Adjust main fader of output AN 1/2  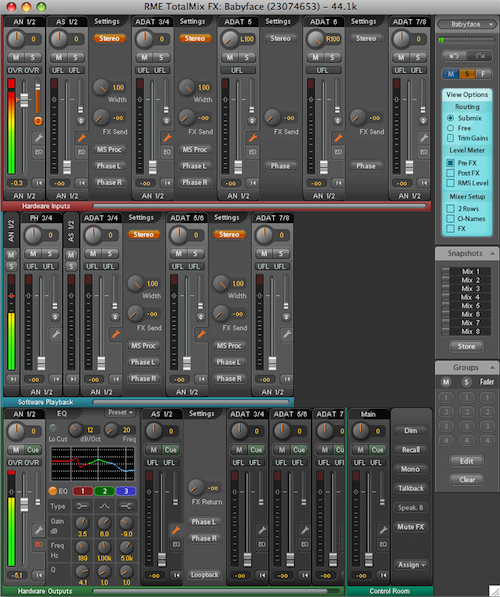coord(24,504)
